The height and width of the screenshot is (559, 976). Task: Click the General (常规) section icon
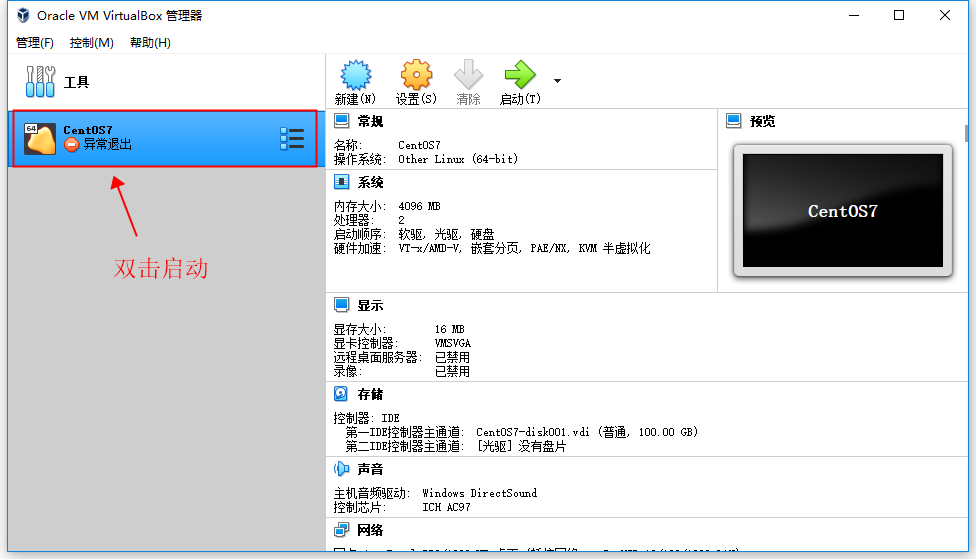(x=342, y=121)
